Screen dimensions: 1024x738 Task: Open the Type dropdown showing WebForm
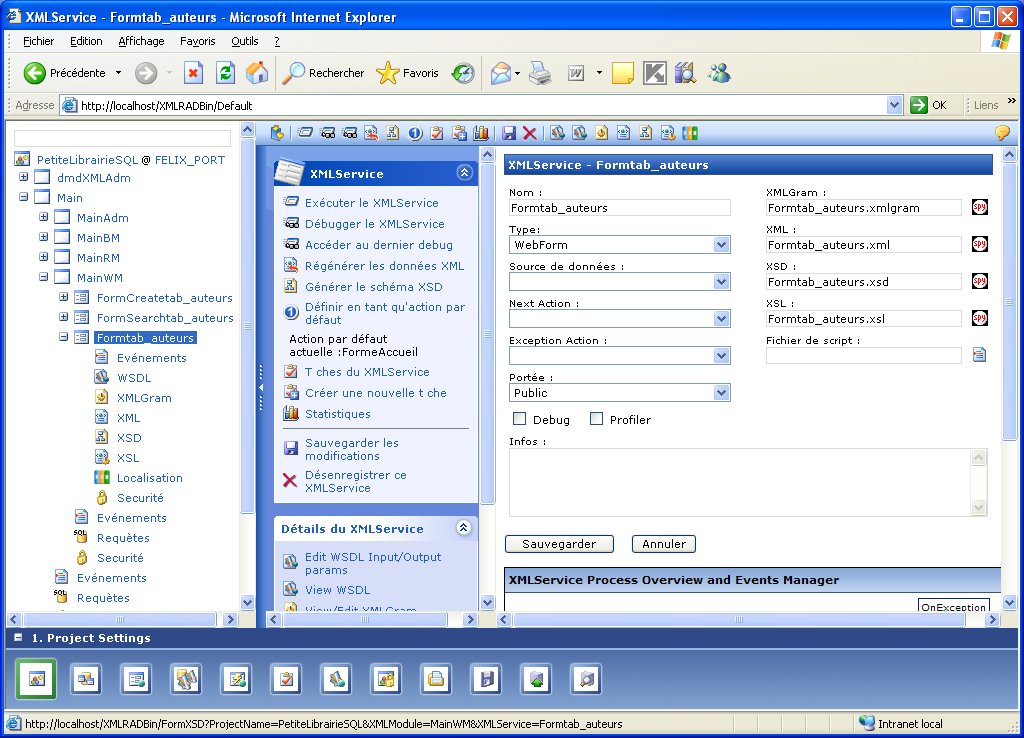(x=721, y=245)
